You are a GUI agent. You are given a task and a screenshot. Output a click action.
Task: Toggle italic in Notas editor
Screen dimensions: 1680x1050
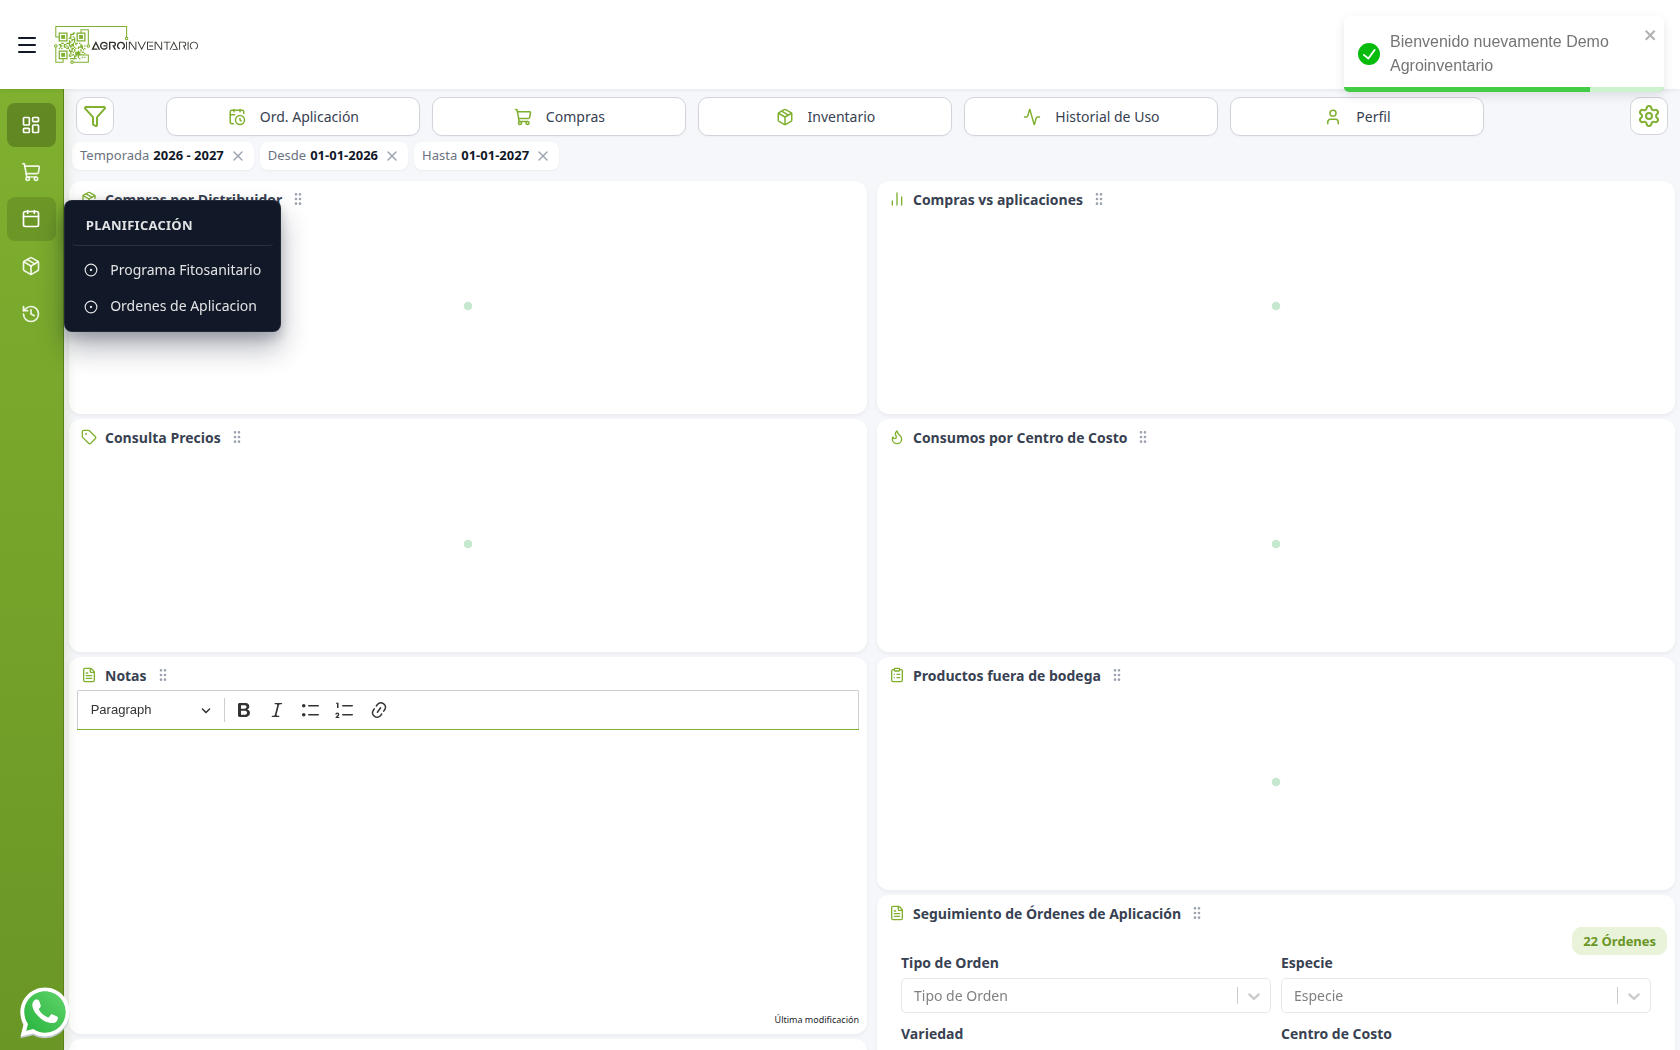pyautogui.click(x=277, y=710)
